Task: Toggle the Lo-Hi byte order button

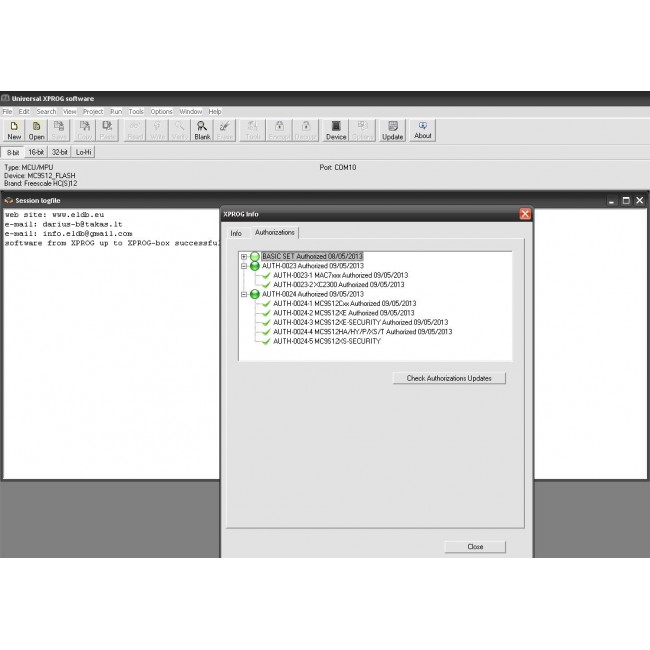Action: (x=85, y=151)
